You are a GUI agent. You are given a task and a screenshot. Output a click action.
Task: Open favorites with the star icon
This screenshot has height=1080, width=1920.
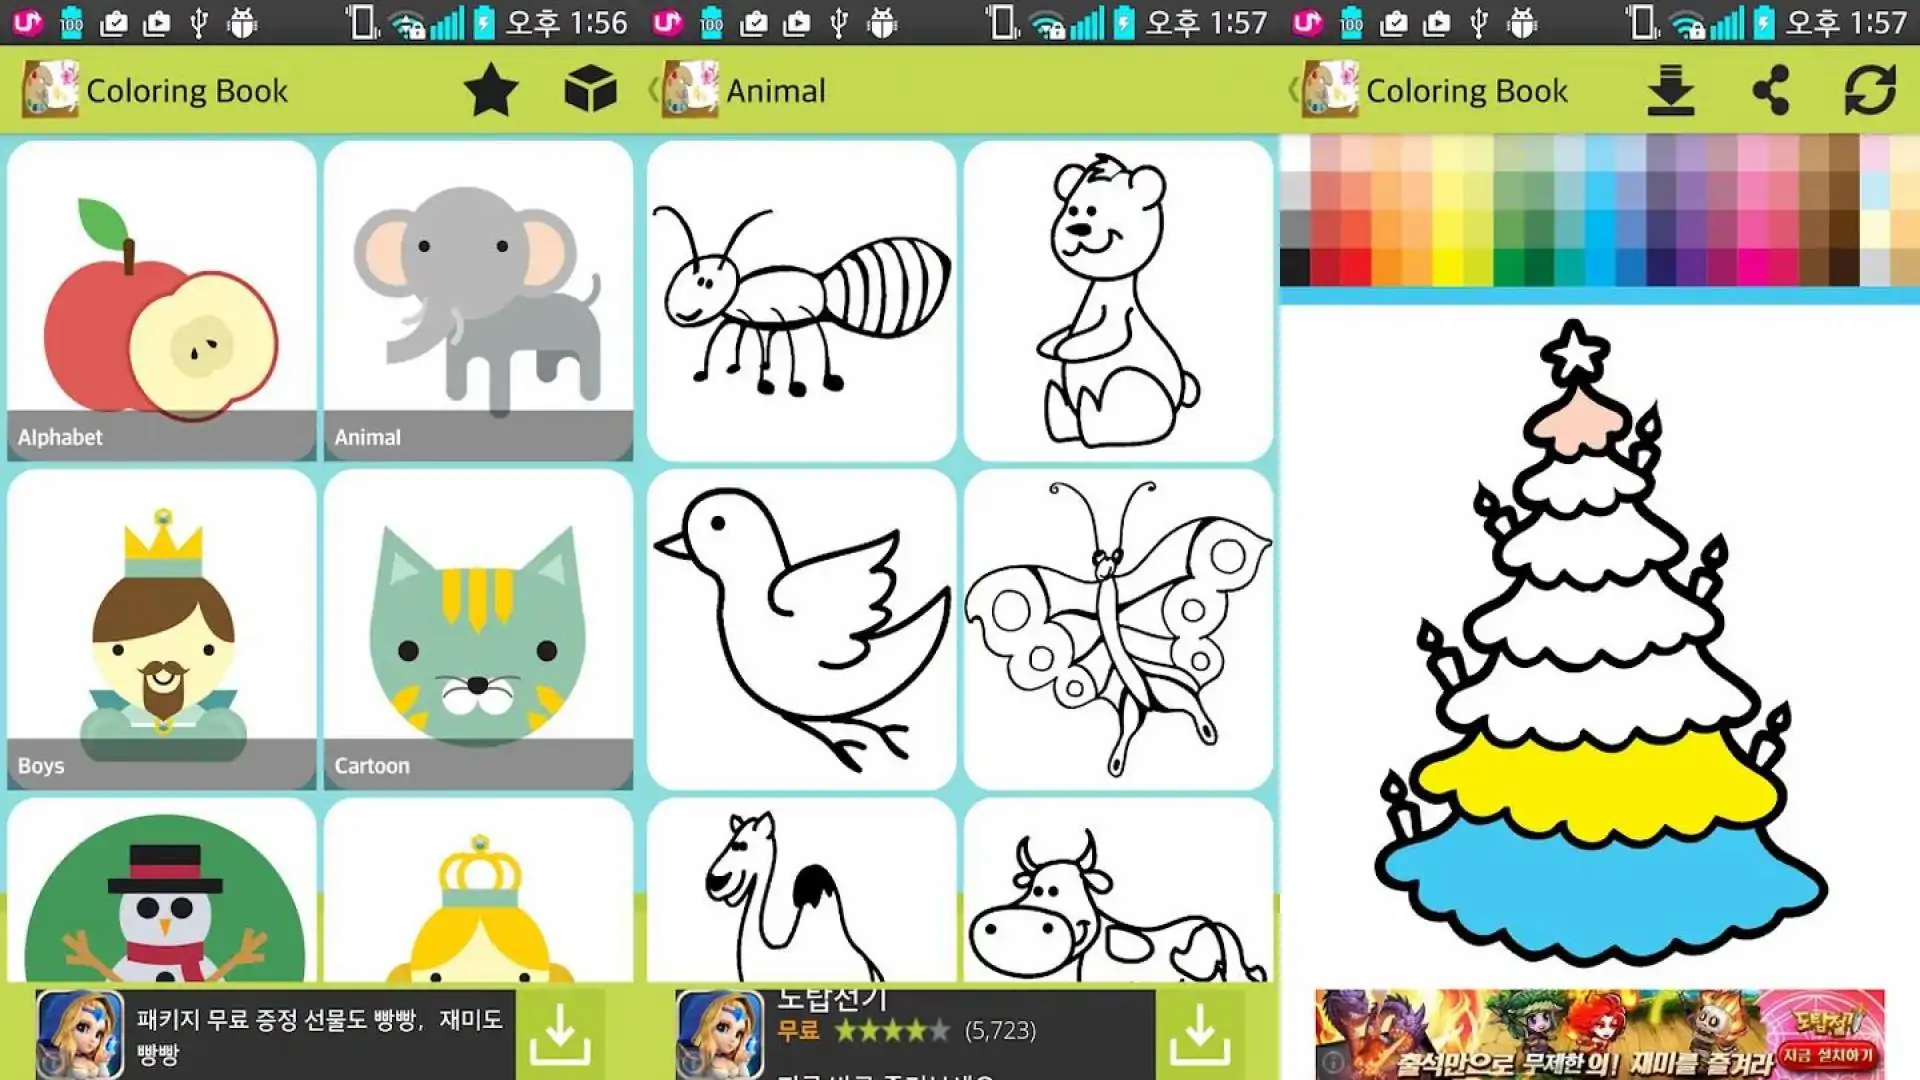[x=491, y=90]
